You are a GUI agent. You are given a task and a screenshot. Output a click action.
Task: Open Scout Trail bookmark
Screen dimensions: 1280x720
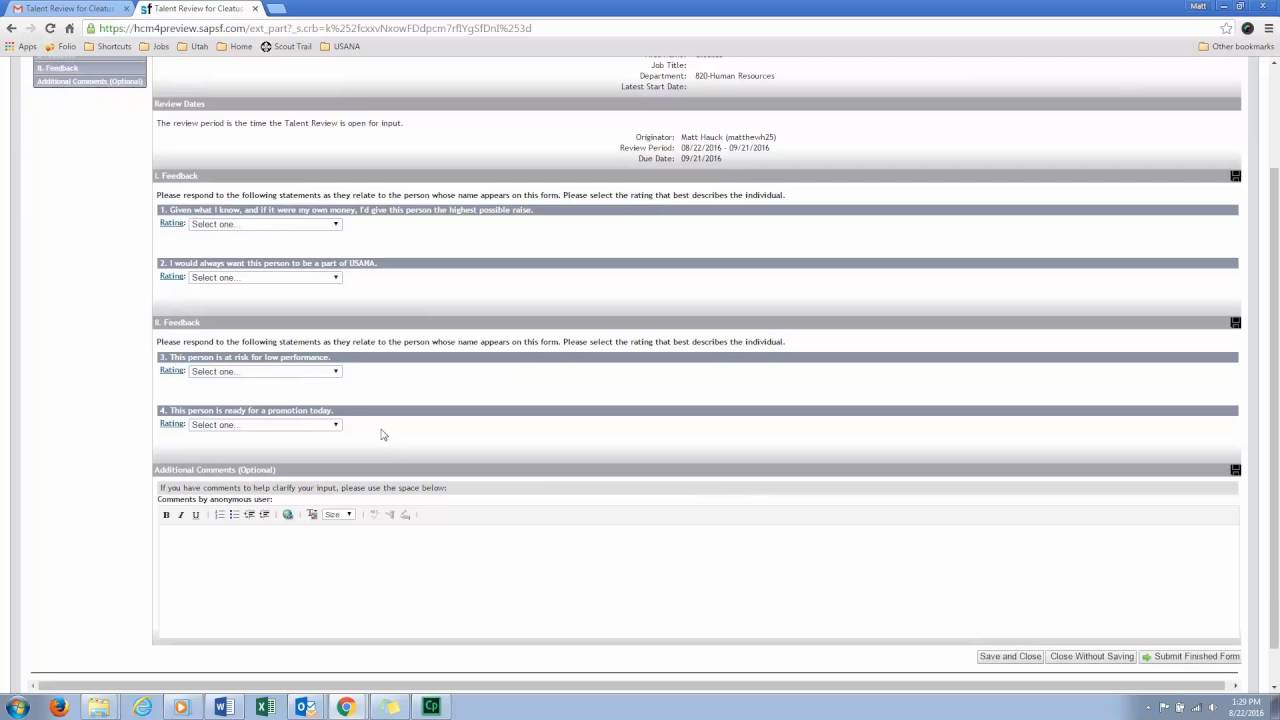[x=286, y=46]
